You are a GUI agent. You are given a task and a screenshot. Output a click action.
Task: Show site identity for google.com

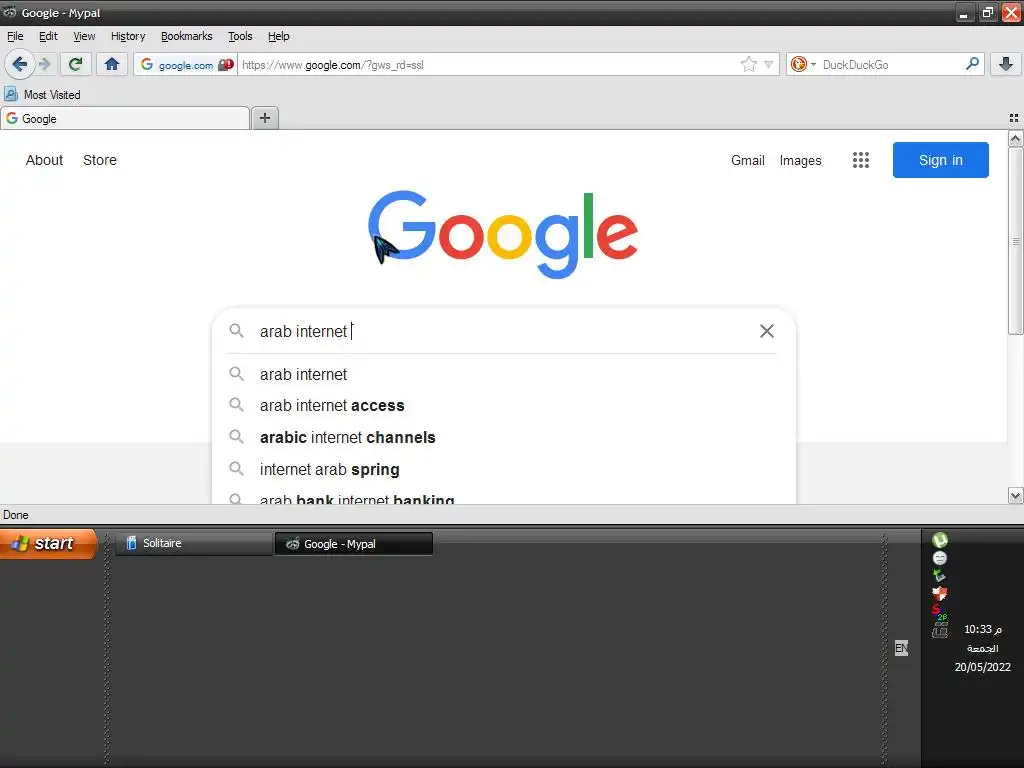tap(178, 65)
